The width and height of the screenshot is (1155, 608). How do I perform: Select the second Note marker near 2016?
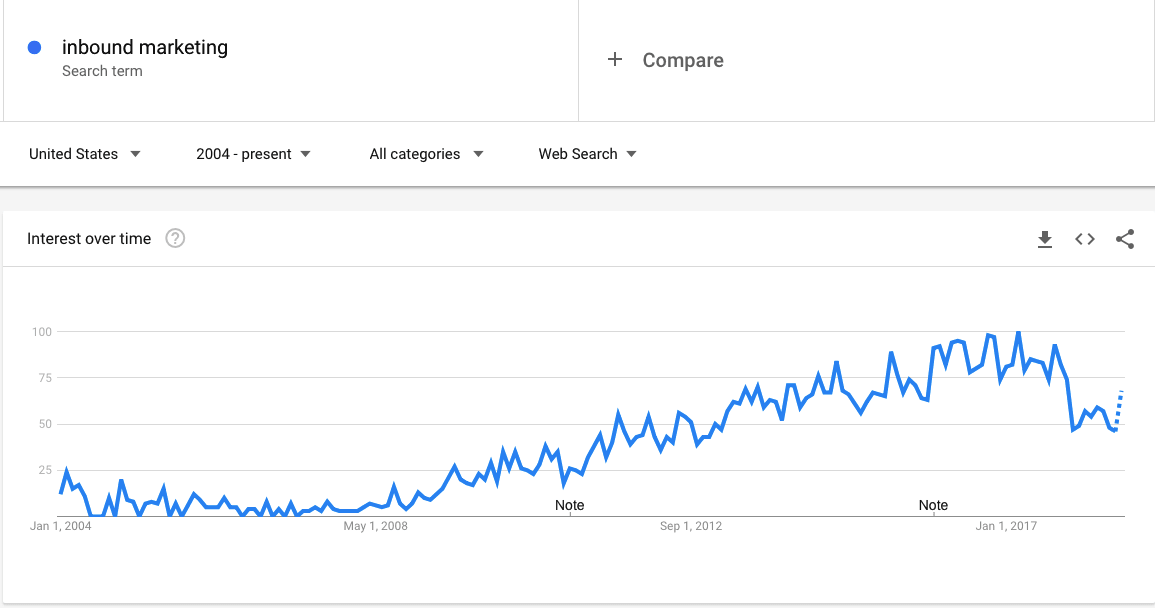[x=933, y=506]
